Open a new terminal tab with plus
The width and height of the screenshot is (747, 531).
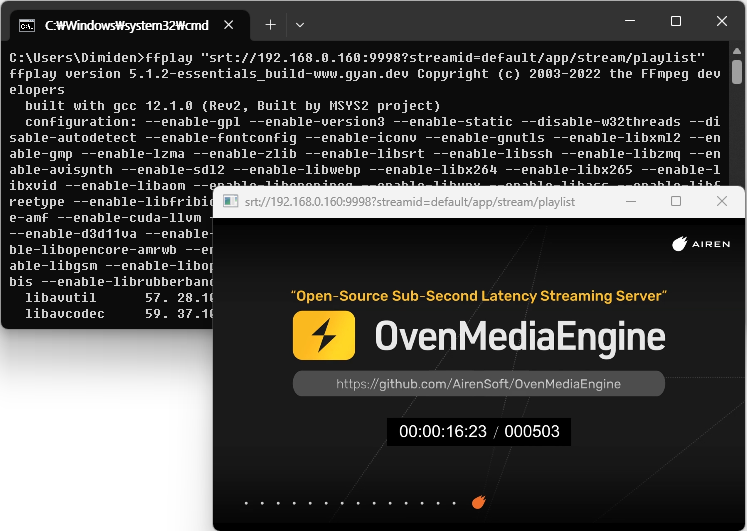pyautogui.click(x=270, y=23)
